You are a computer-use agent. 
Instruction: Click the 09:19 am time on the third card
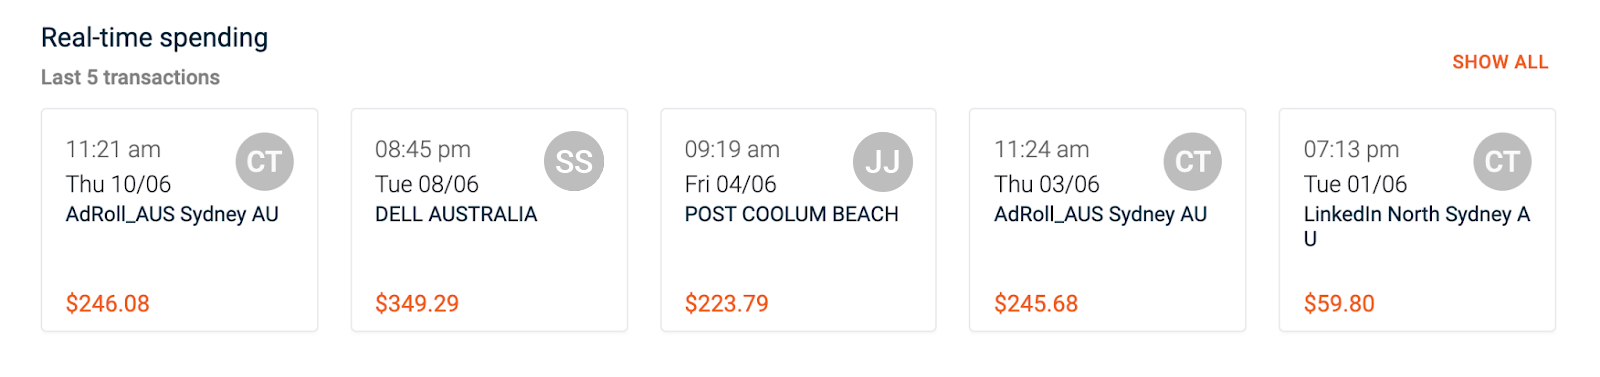point(732,149)
